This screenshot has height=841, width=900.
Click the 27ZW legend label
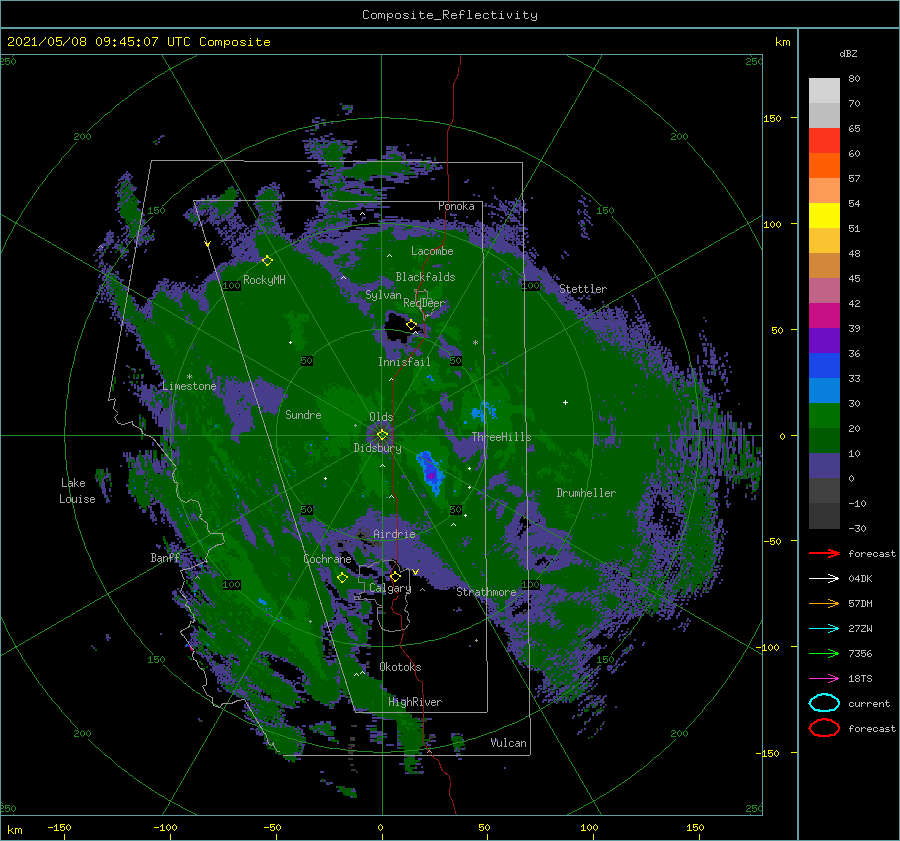860,629
